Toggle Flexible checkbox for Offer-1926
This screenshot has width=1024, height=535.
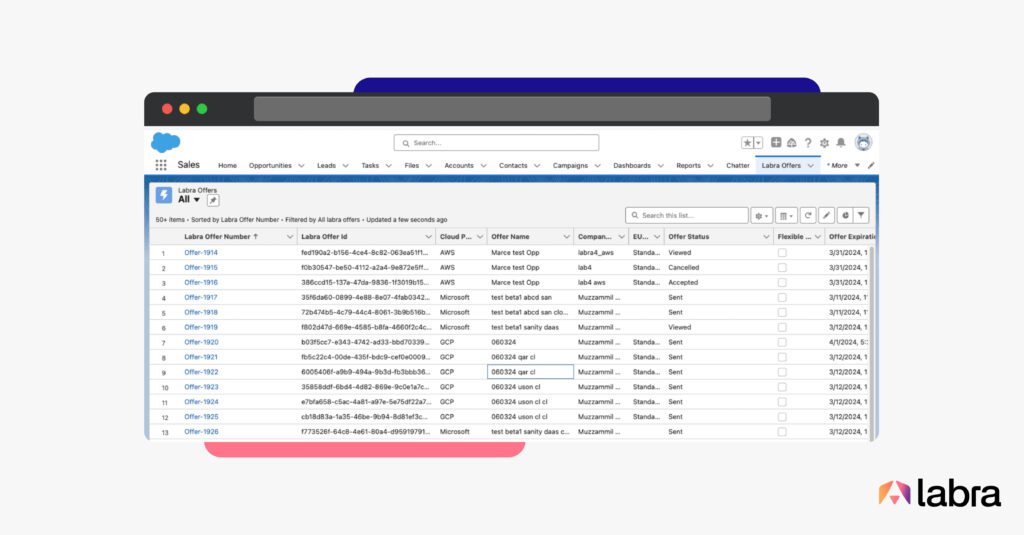tap(782, 432)
